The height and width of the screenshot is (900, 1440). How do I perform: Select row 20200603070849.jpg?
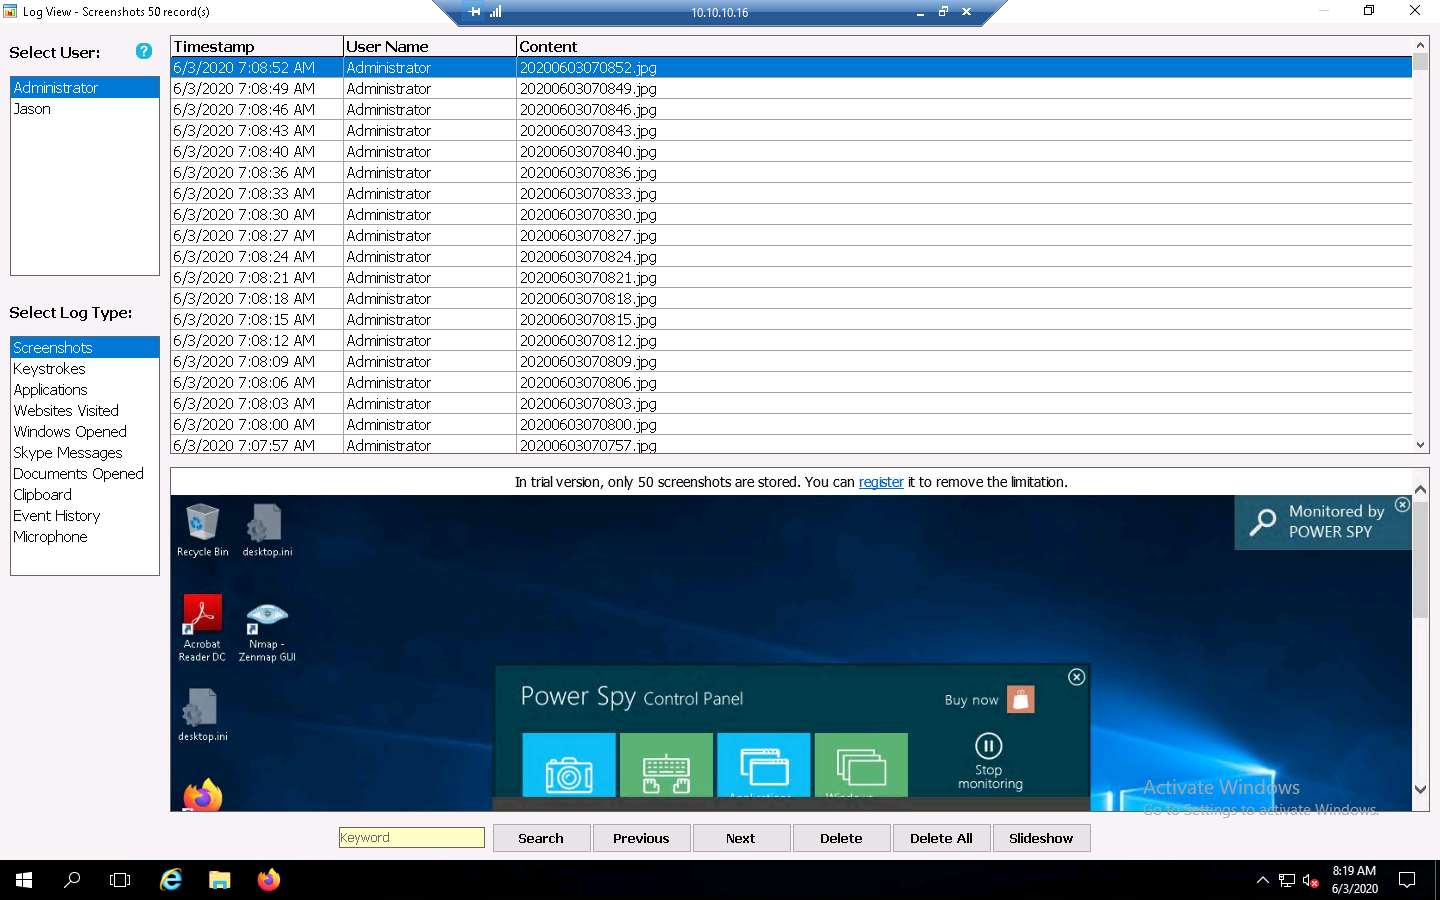(x=791, y=89)
